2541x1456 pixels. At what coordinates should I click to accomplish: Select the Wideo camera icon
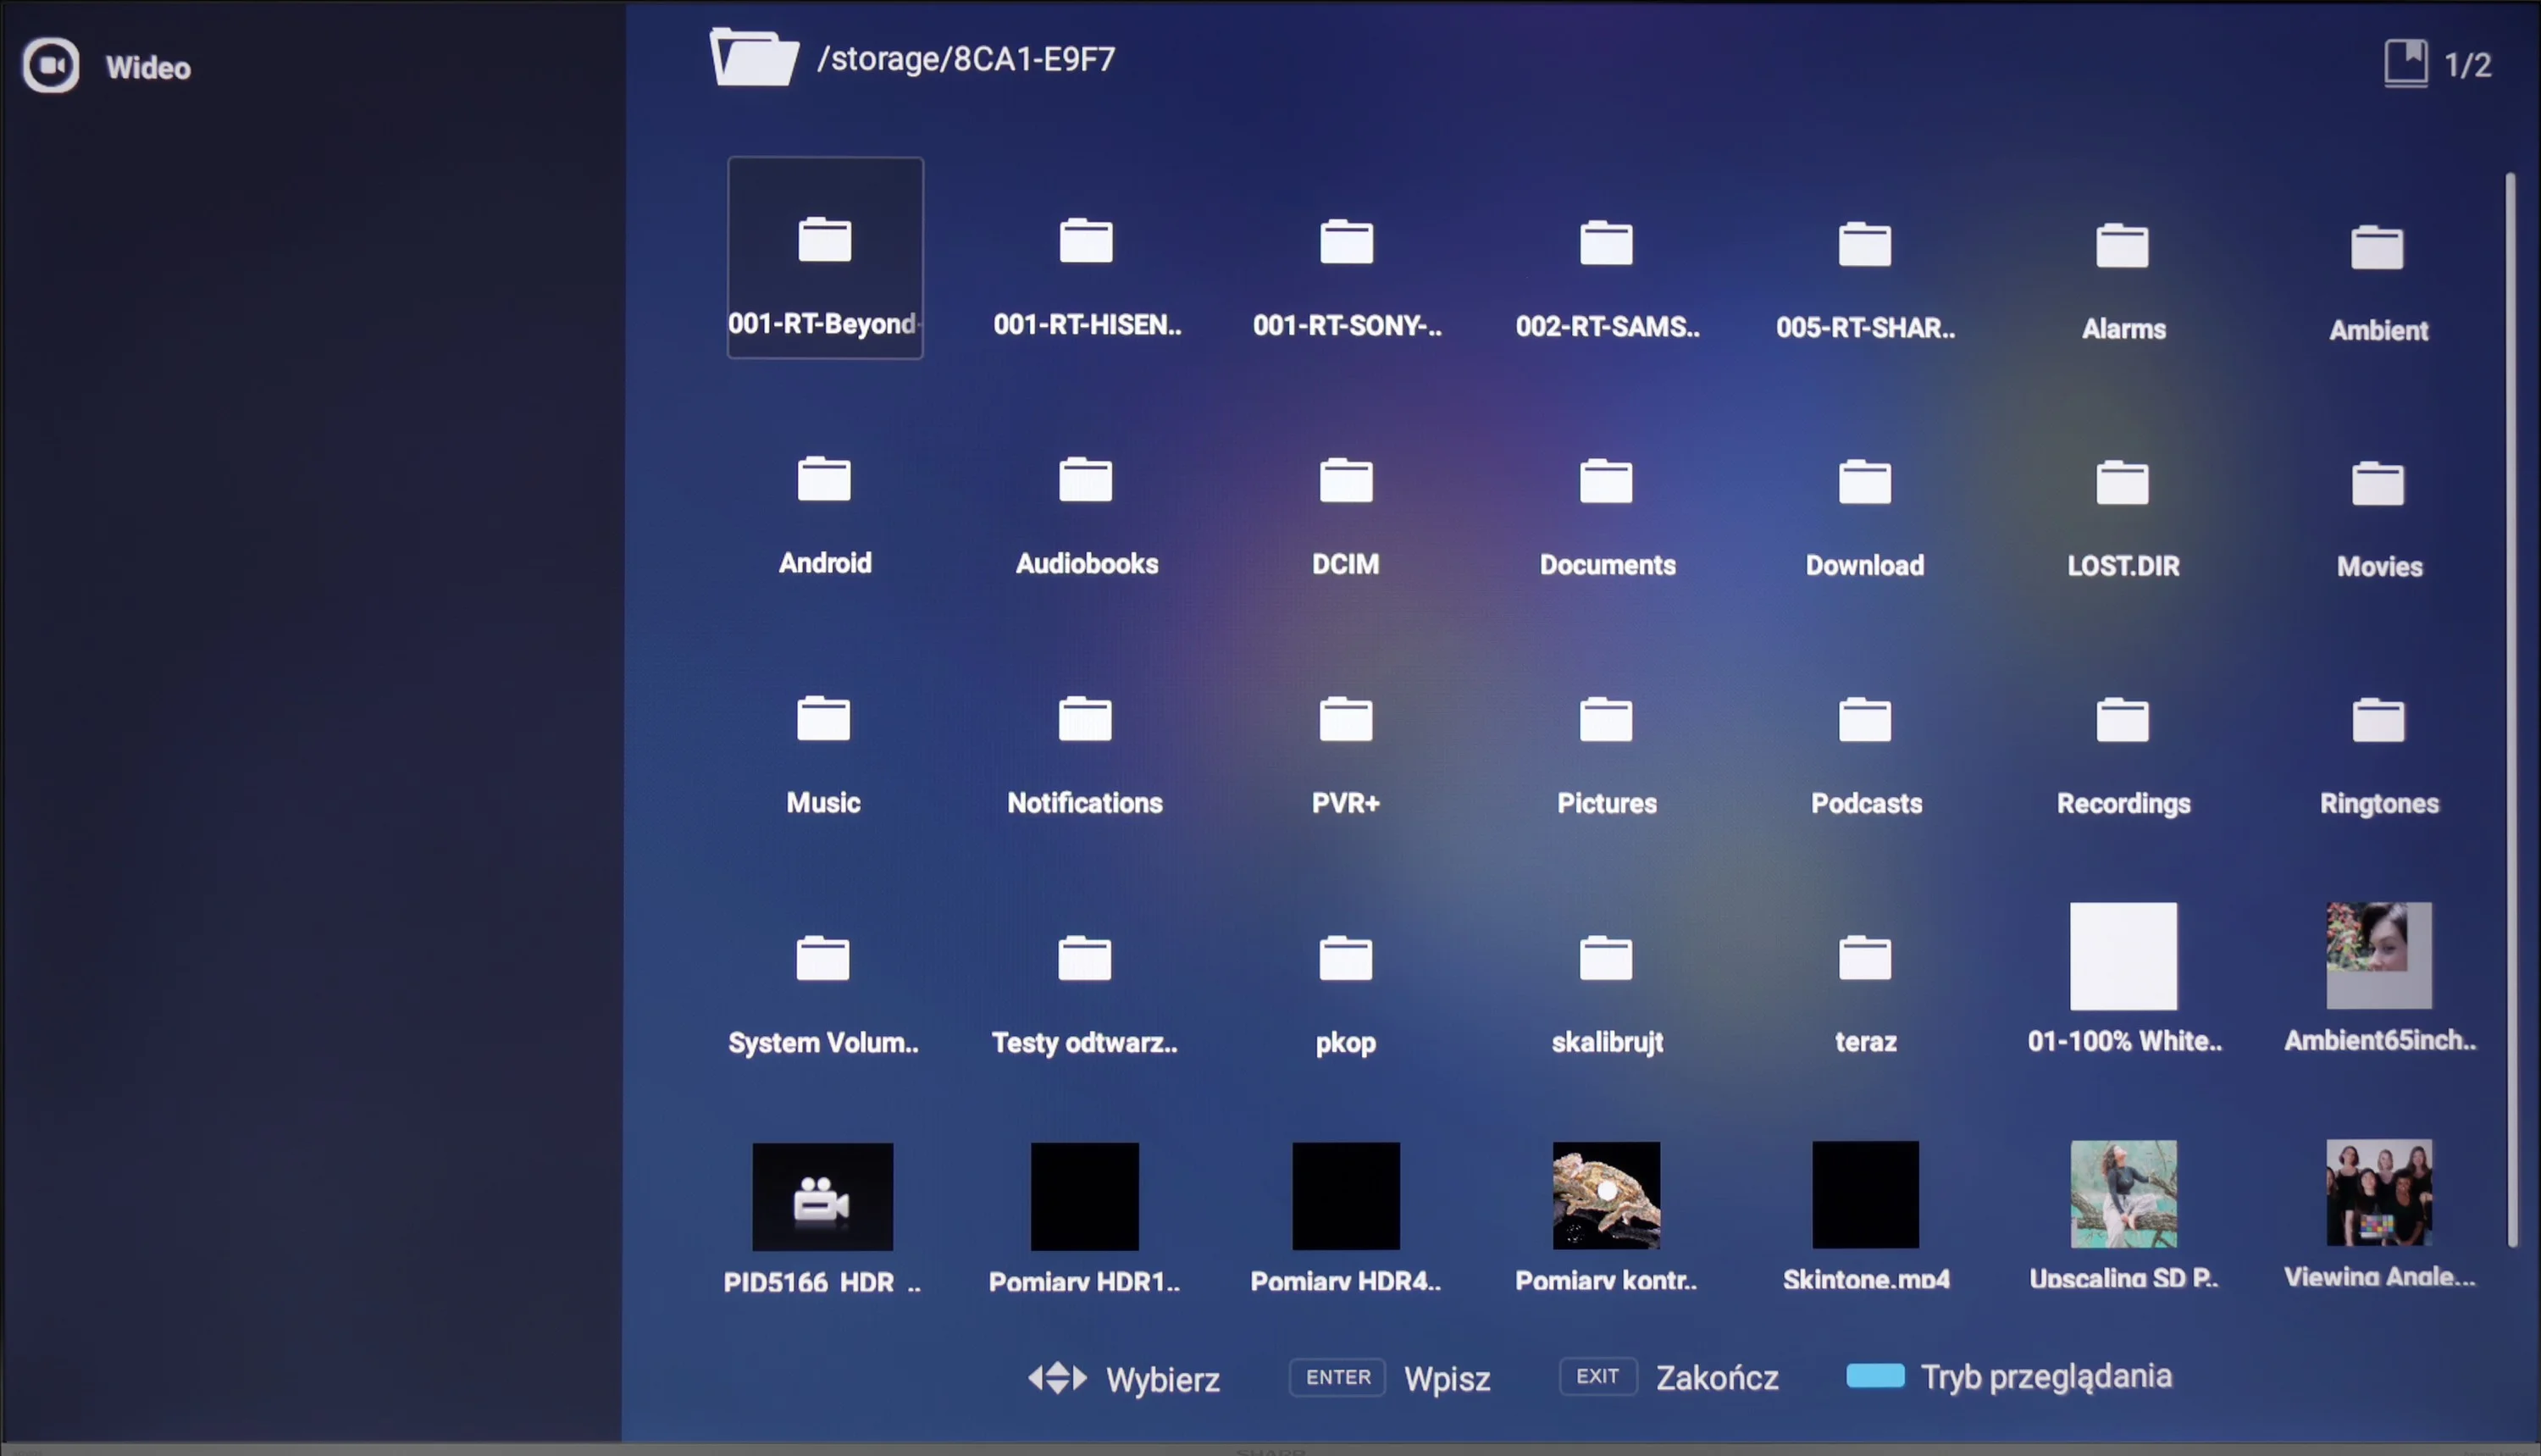point(51,66)
